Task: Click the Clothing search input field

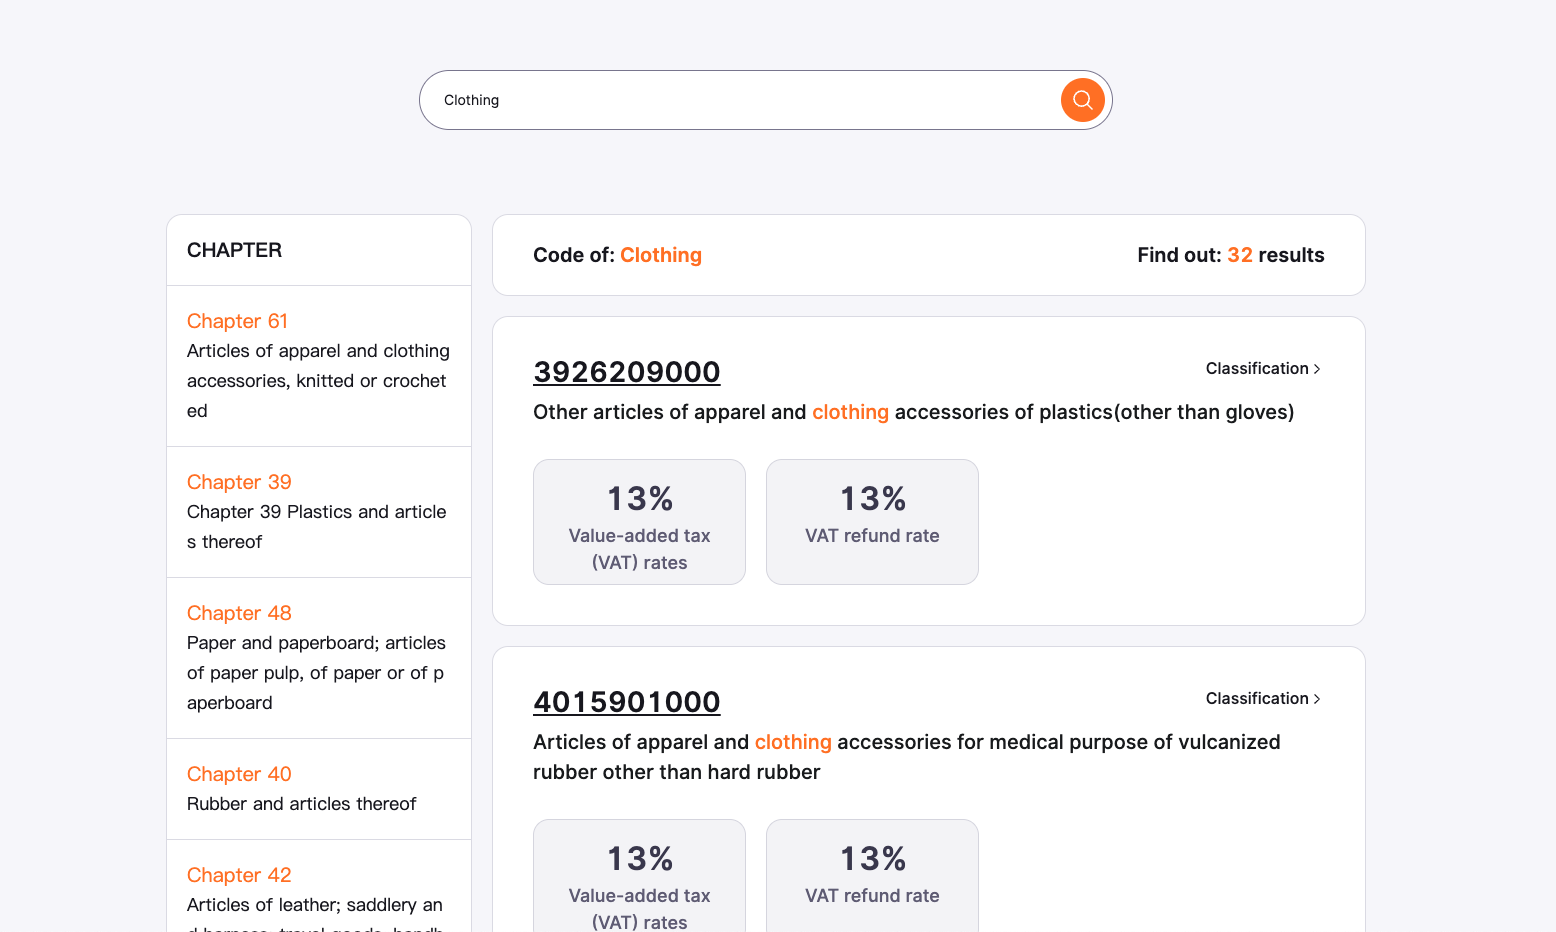Action: point(740,100)
